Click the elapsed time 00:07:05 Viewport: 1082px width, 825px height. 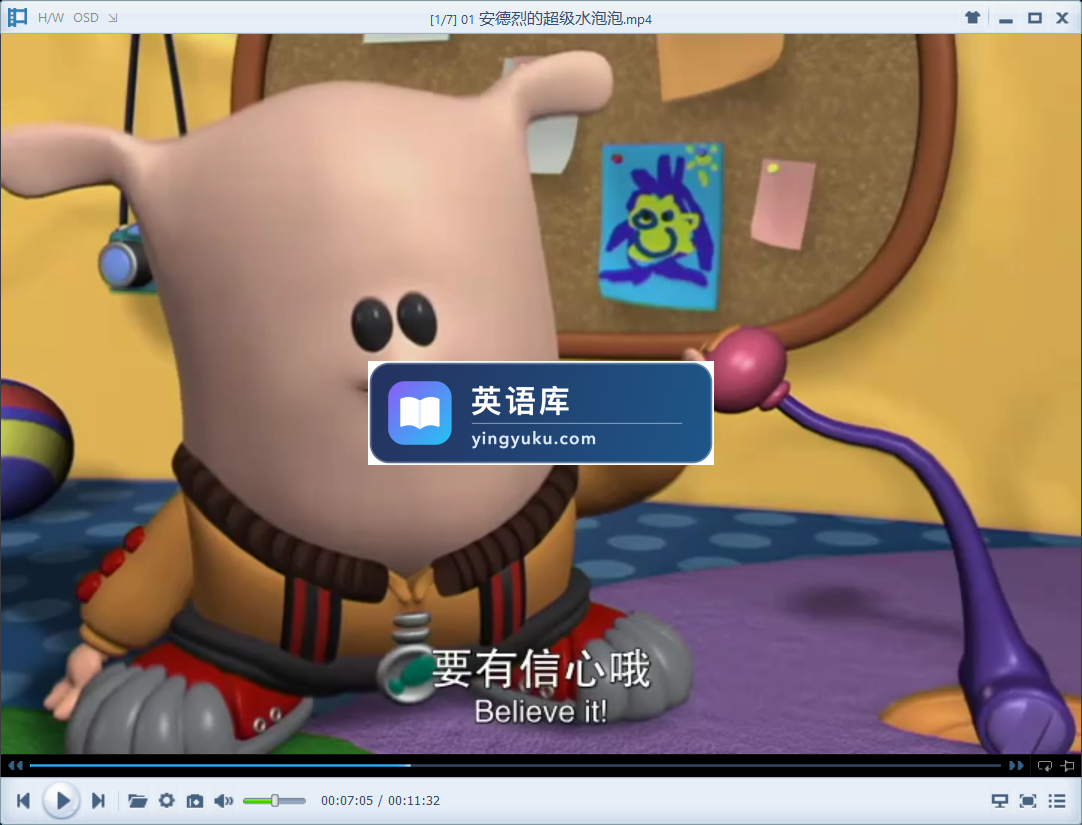click(x=346, y=801)
